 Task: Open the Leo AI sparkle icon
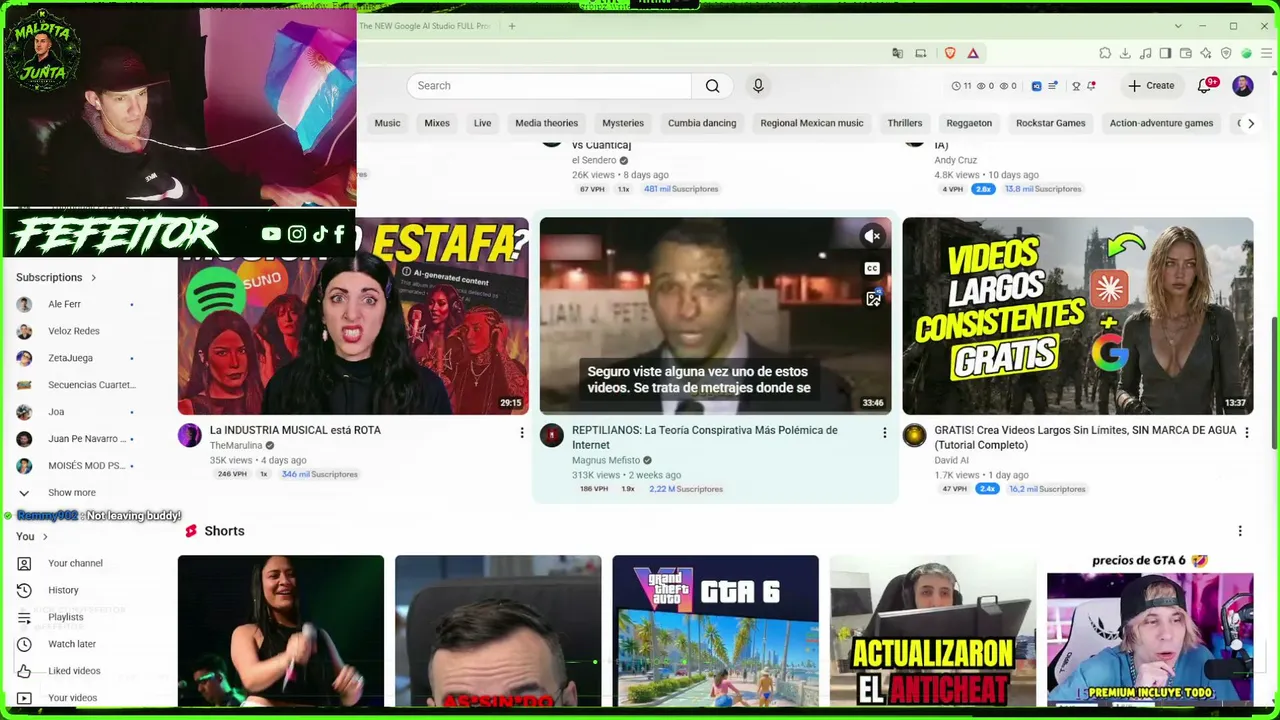[1206, 53]
